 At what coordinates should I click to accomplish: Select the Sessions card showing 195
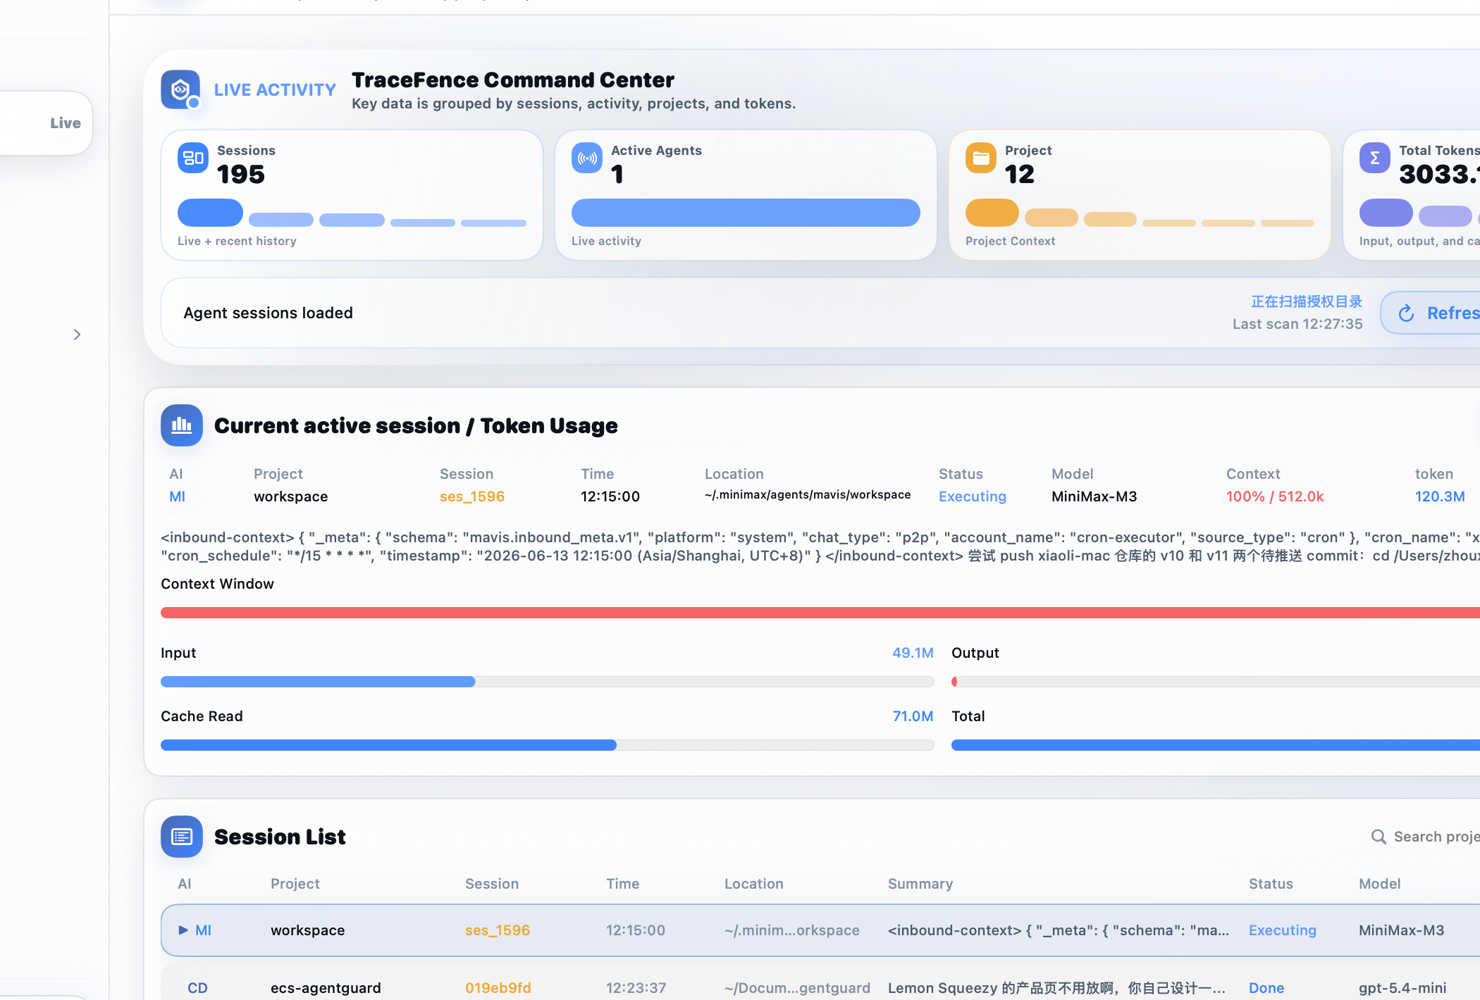352,195
